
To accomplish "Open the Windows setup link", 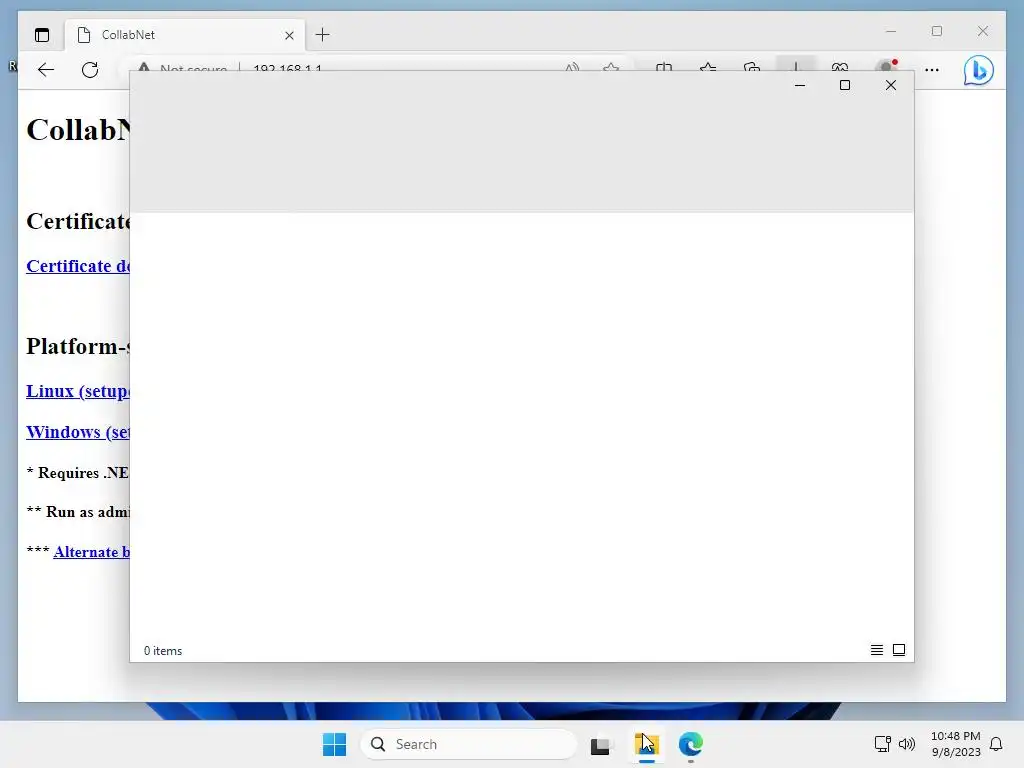I will (78, 432).
